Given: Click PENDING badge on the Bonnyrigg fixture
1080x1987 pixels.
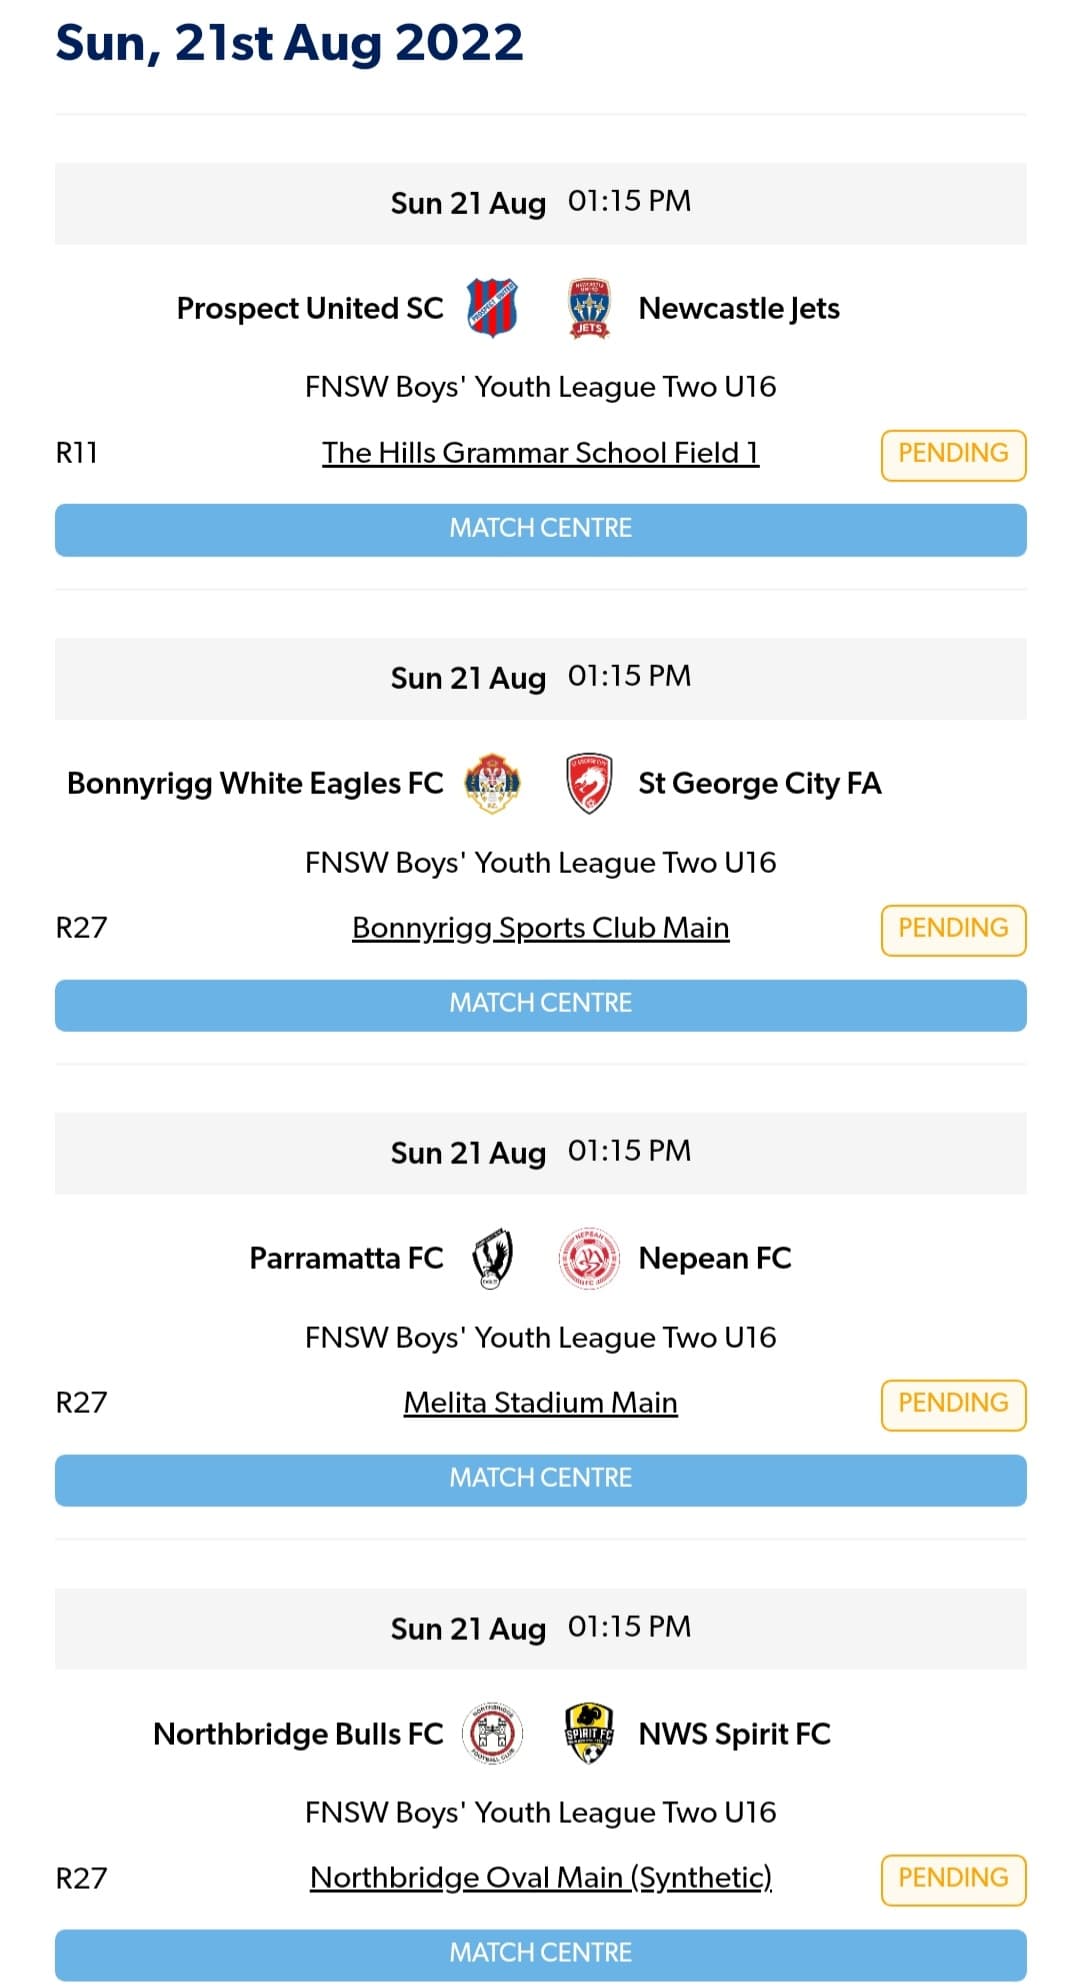Looking at the screenshot, I should [953, 928].
